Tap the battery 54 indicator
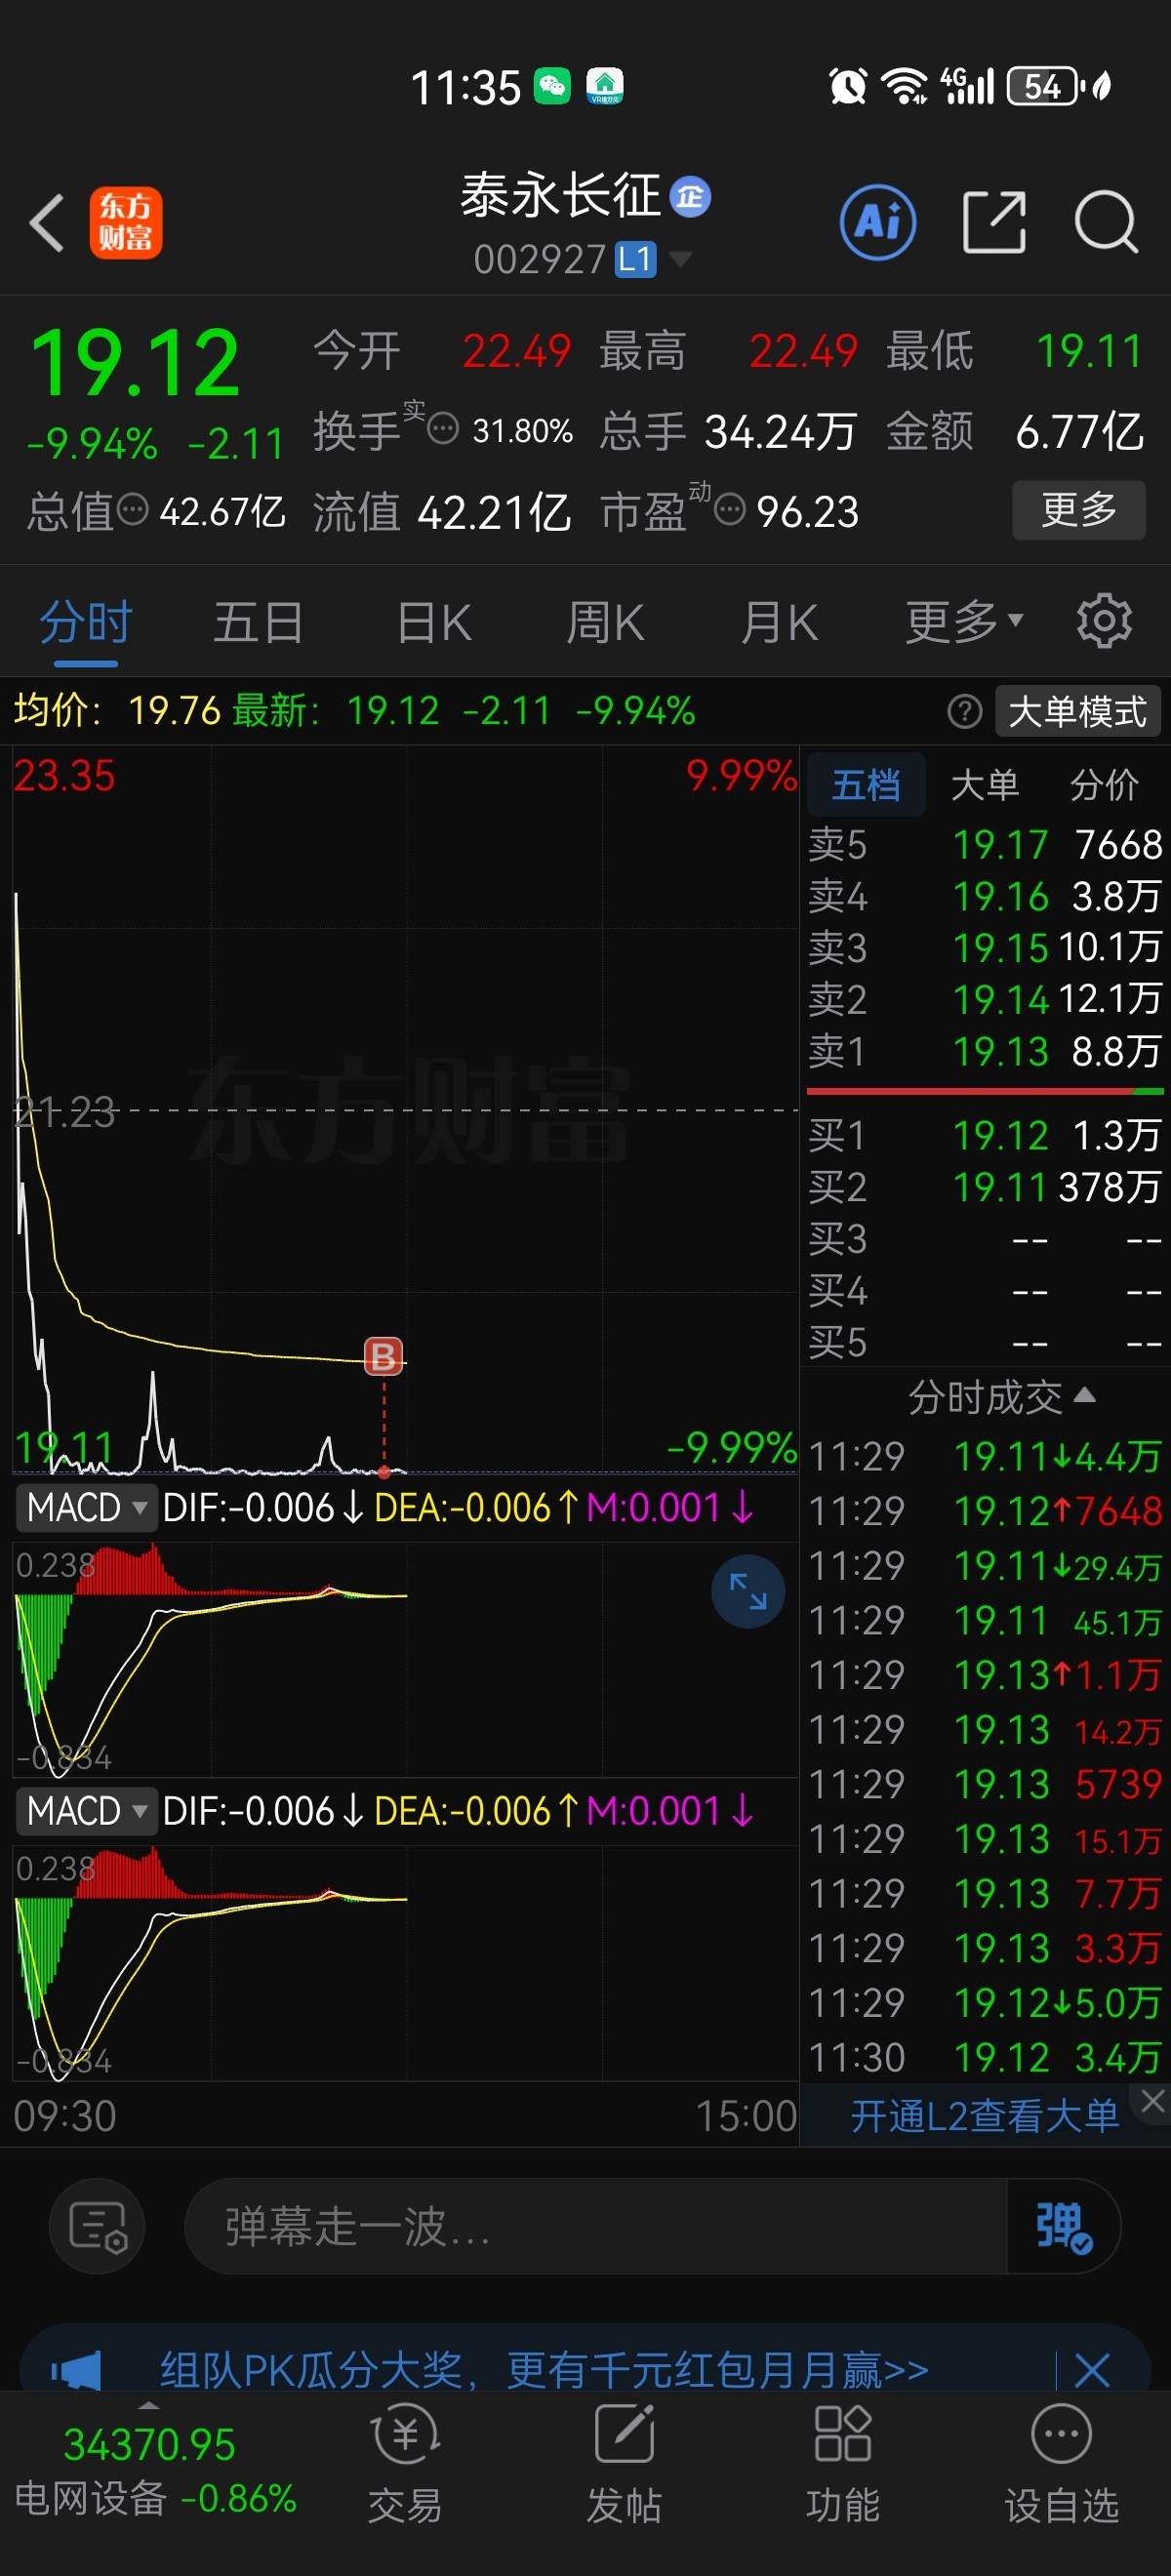Viewport: 1171px width, 2576px height. [x=1045, y=86]
